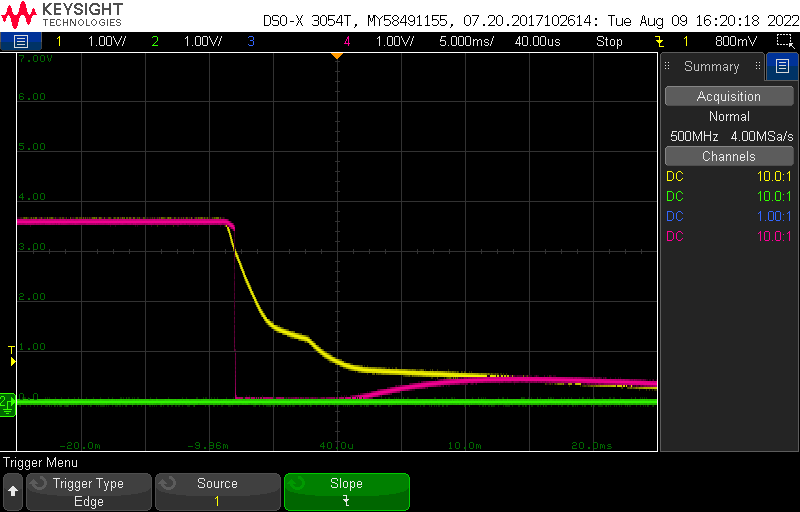Click the trigger level T marker
This screenshot has width=800, height=512.
click(x=12, y=355)
